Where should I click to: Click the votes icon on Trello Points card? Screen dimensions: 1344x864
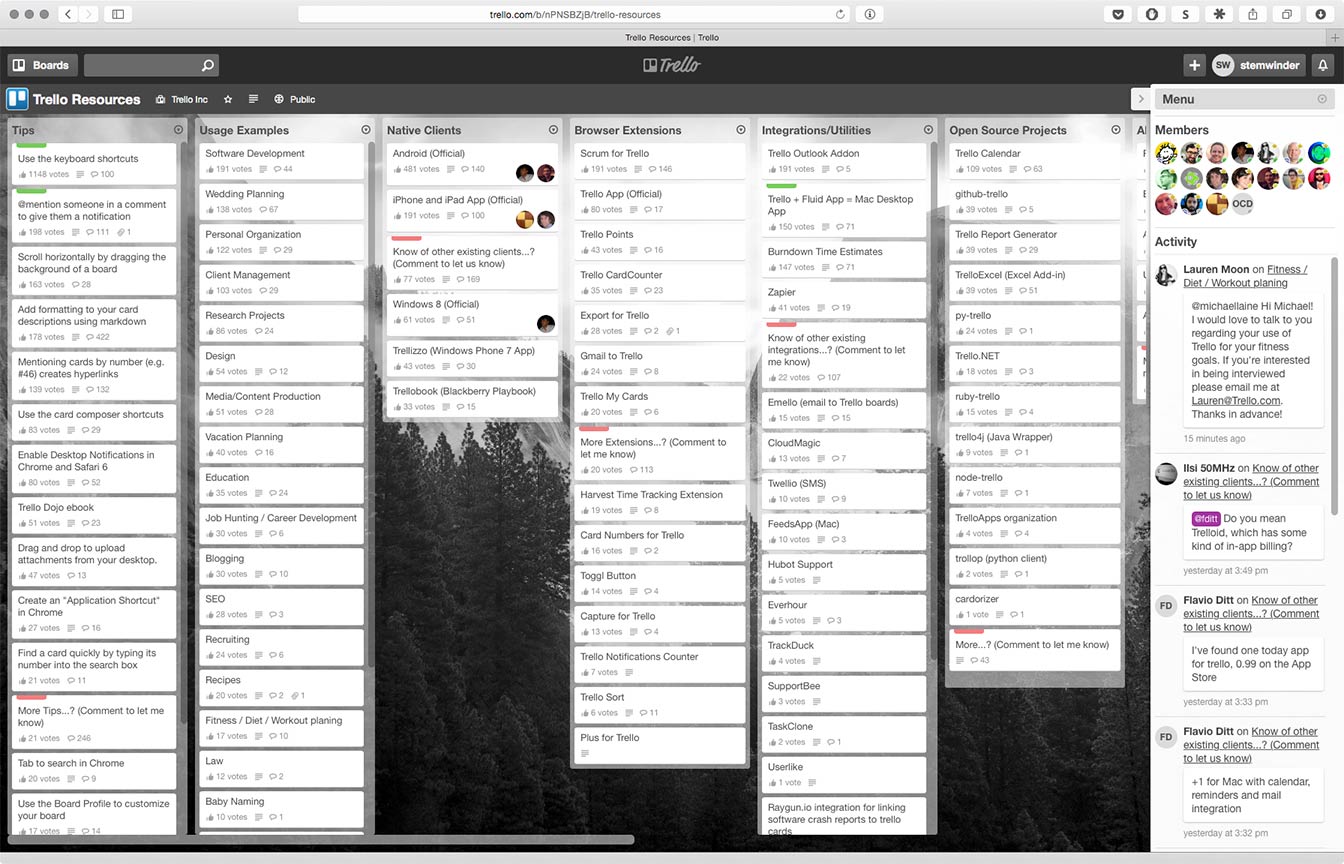click(x=584, y=250)
